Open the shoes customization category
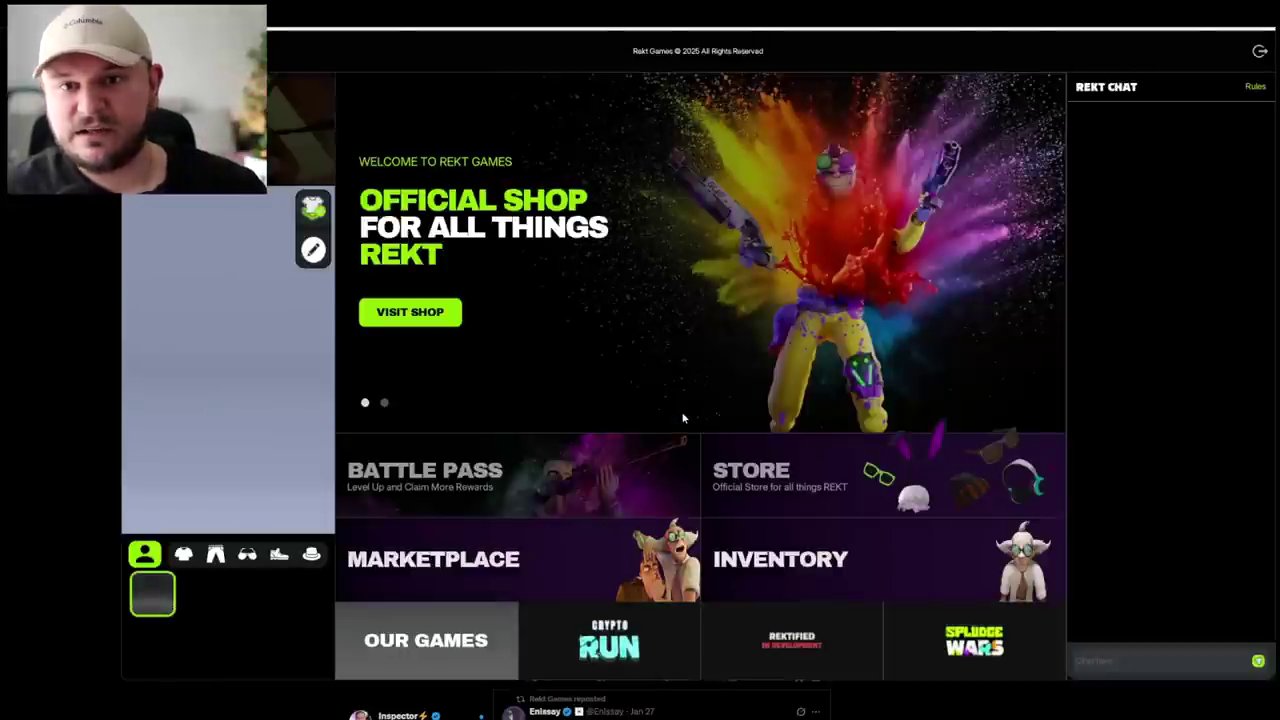 pos(279,554)
